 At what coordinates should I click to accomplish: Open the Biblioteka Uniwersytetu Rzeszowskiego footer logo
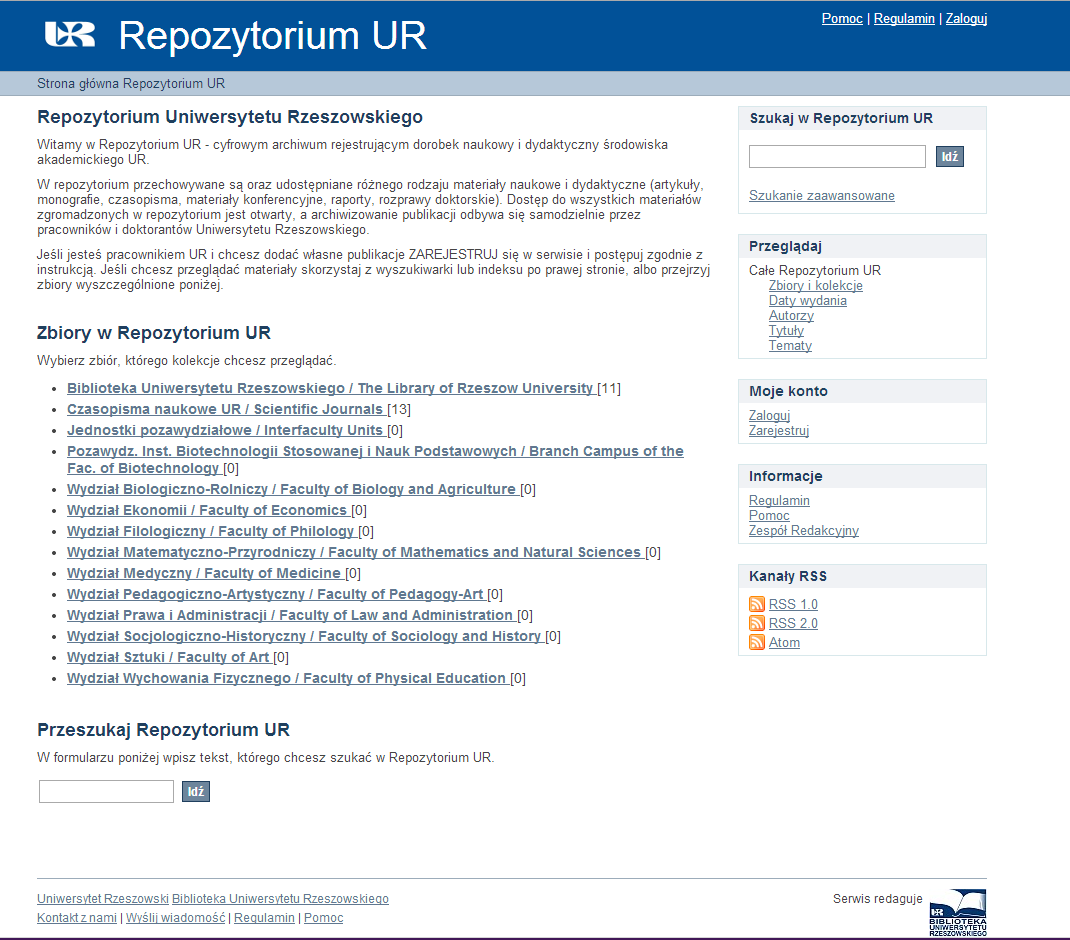click(958, 912)
